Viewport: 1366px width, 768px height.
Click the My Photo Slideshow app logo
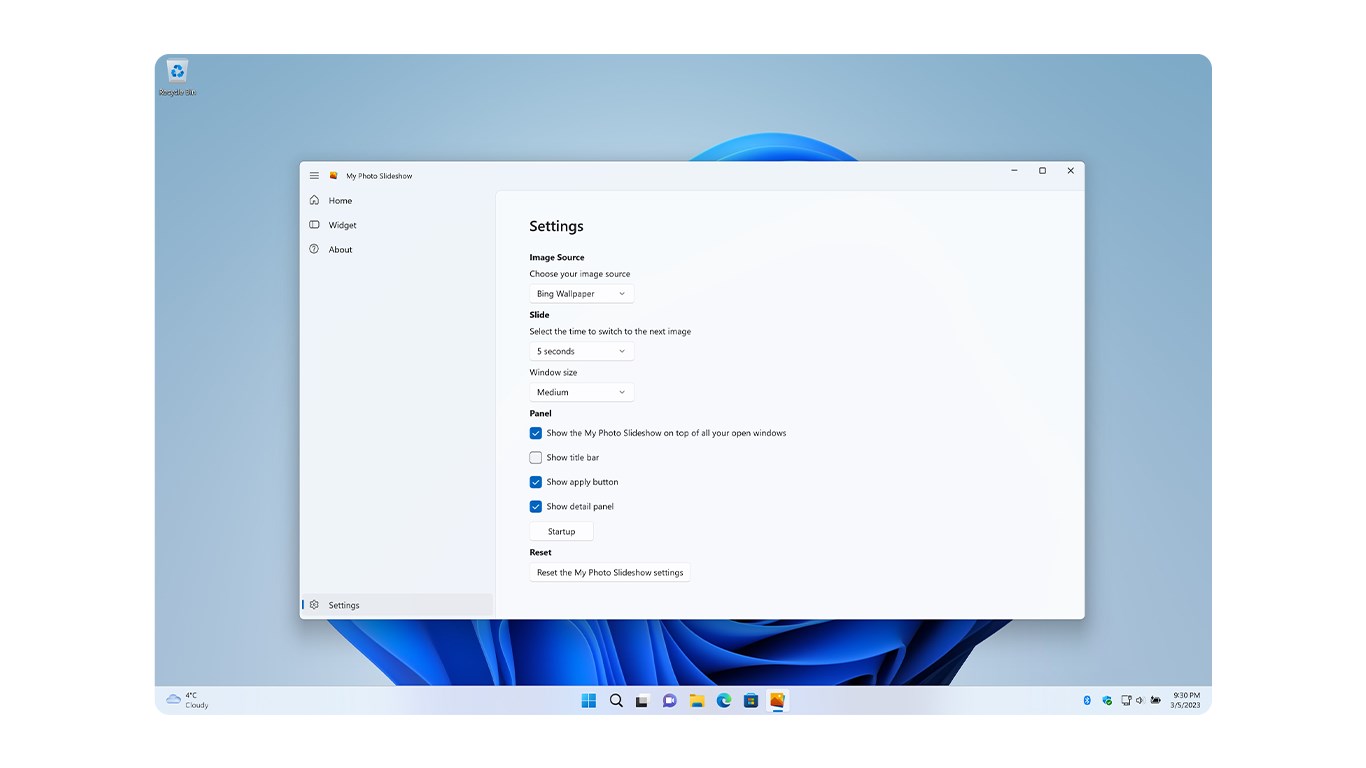tap(334, 175)
